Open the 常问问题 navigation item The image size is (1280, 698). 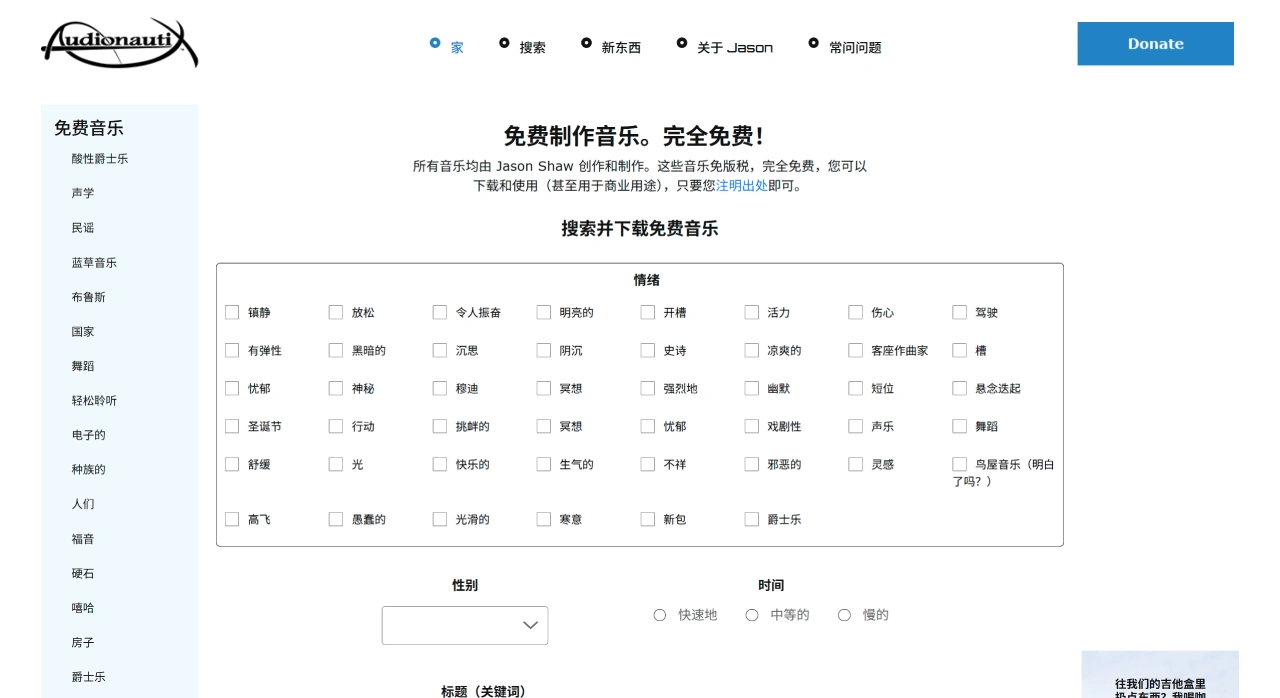855,48
